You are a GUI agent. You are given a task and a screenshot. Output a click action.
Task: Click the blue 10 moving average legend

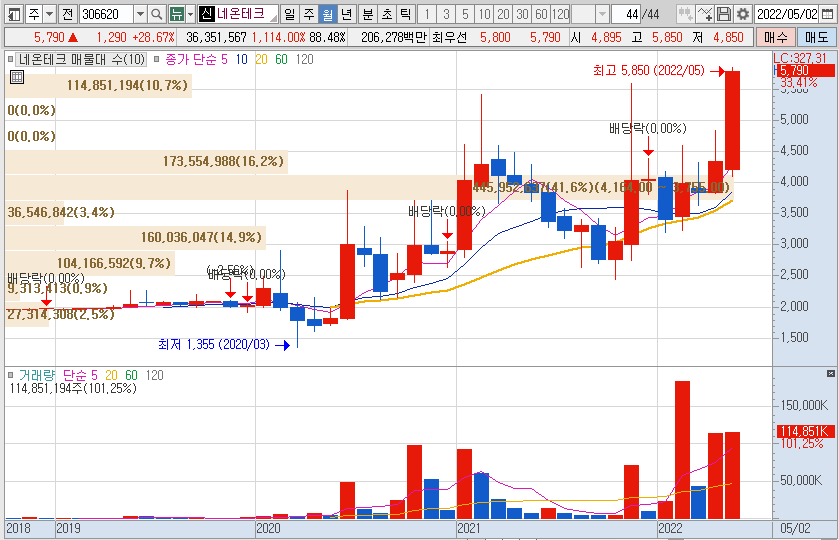coord(242,59)
